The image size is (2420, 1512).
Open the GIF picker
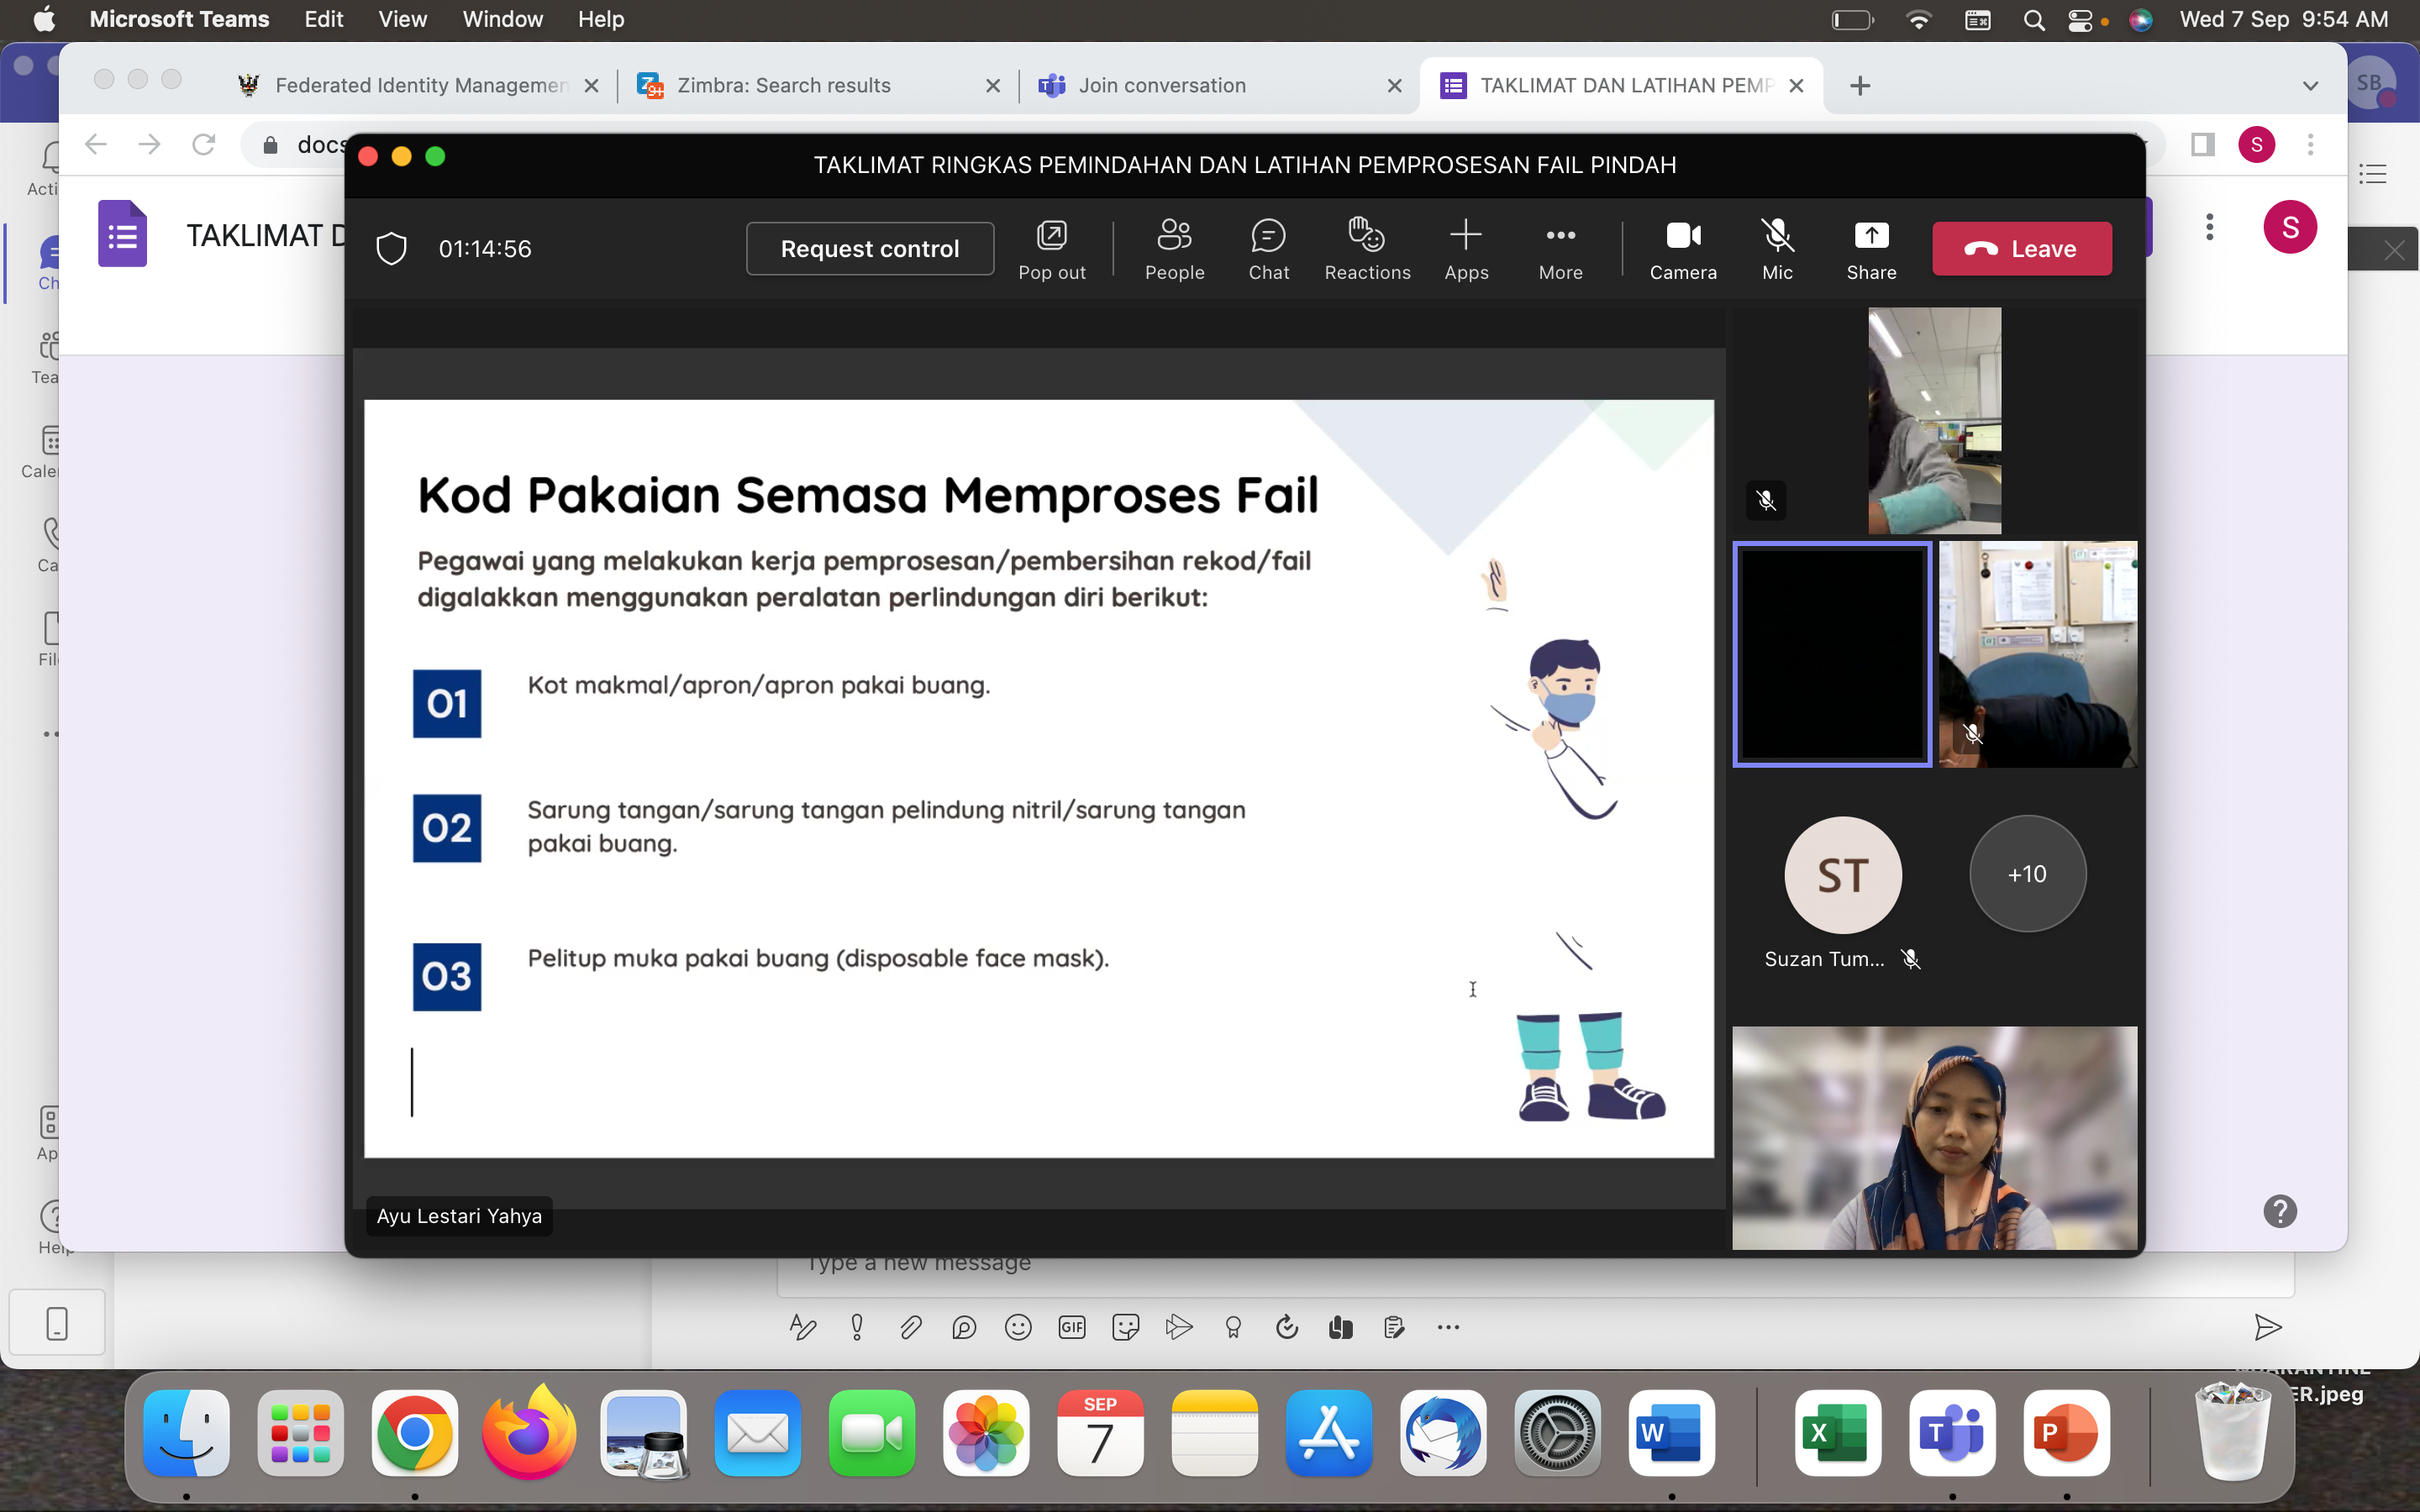pyautogui.click(x=1072, y=1327)
